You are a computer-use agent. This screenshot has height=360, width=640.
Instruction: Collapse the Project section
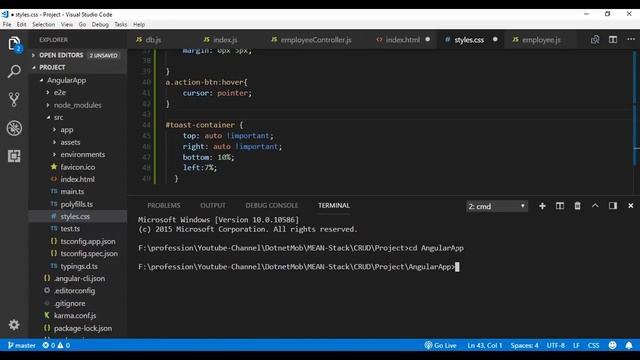[x=78, y=67]
